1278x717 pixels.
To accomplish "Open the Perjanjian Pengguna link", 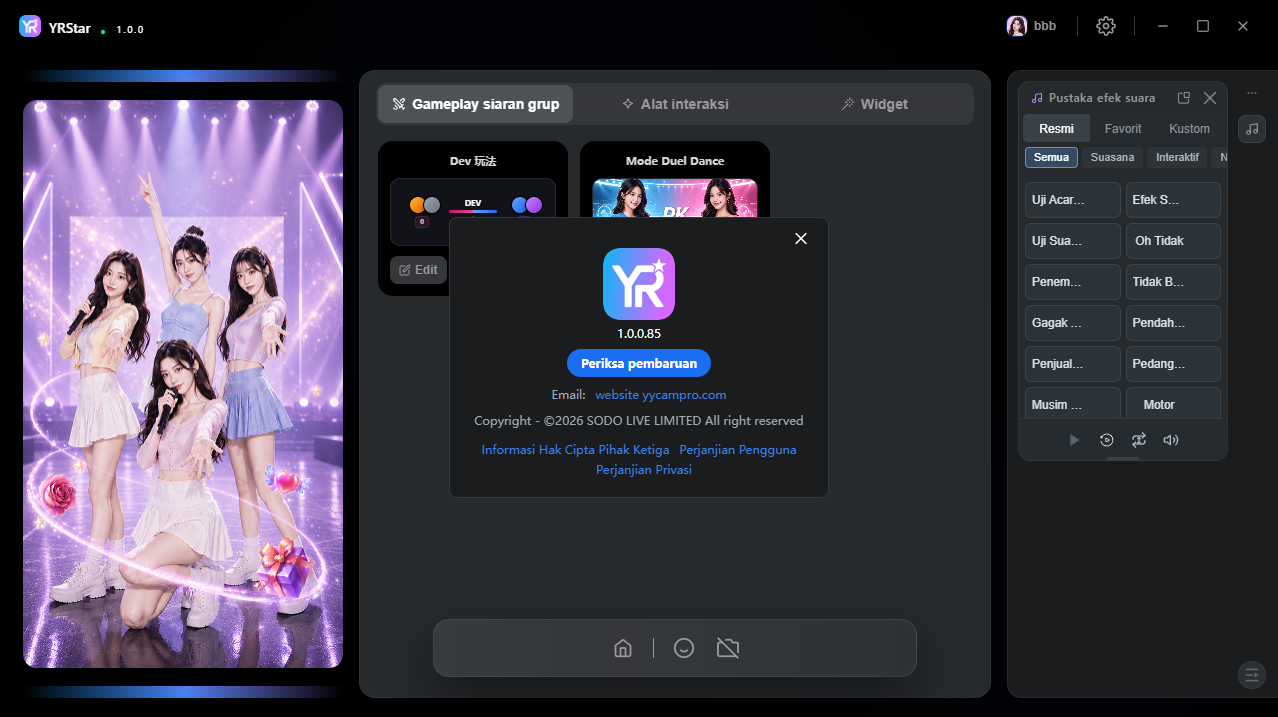I will coord(738,450).
